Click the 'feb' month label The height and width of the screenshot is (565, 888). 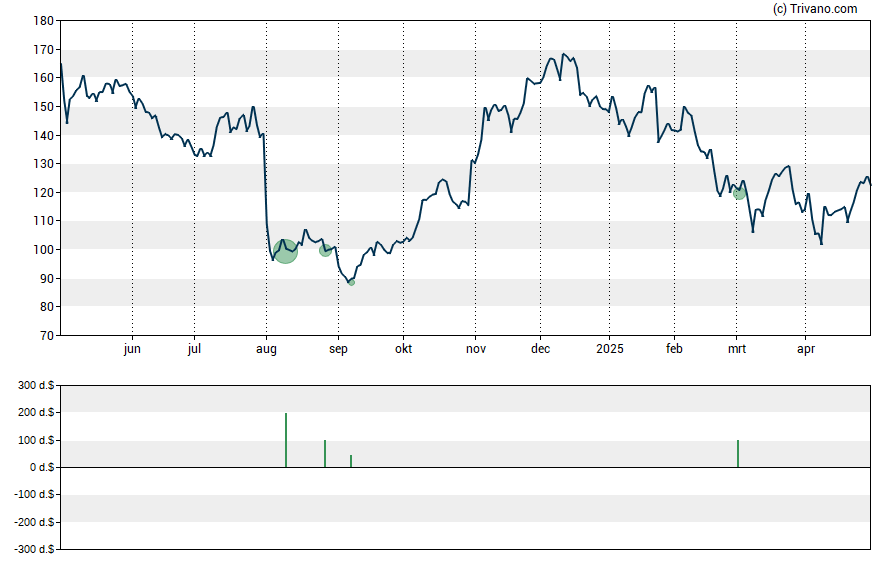674,349
